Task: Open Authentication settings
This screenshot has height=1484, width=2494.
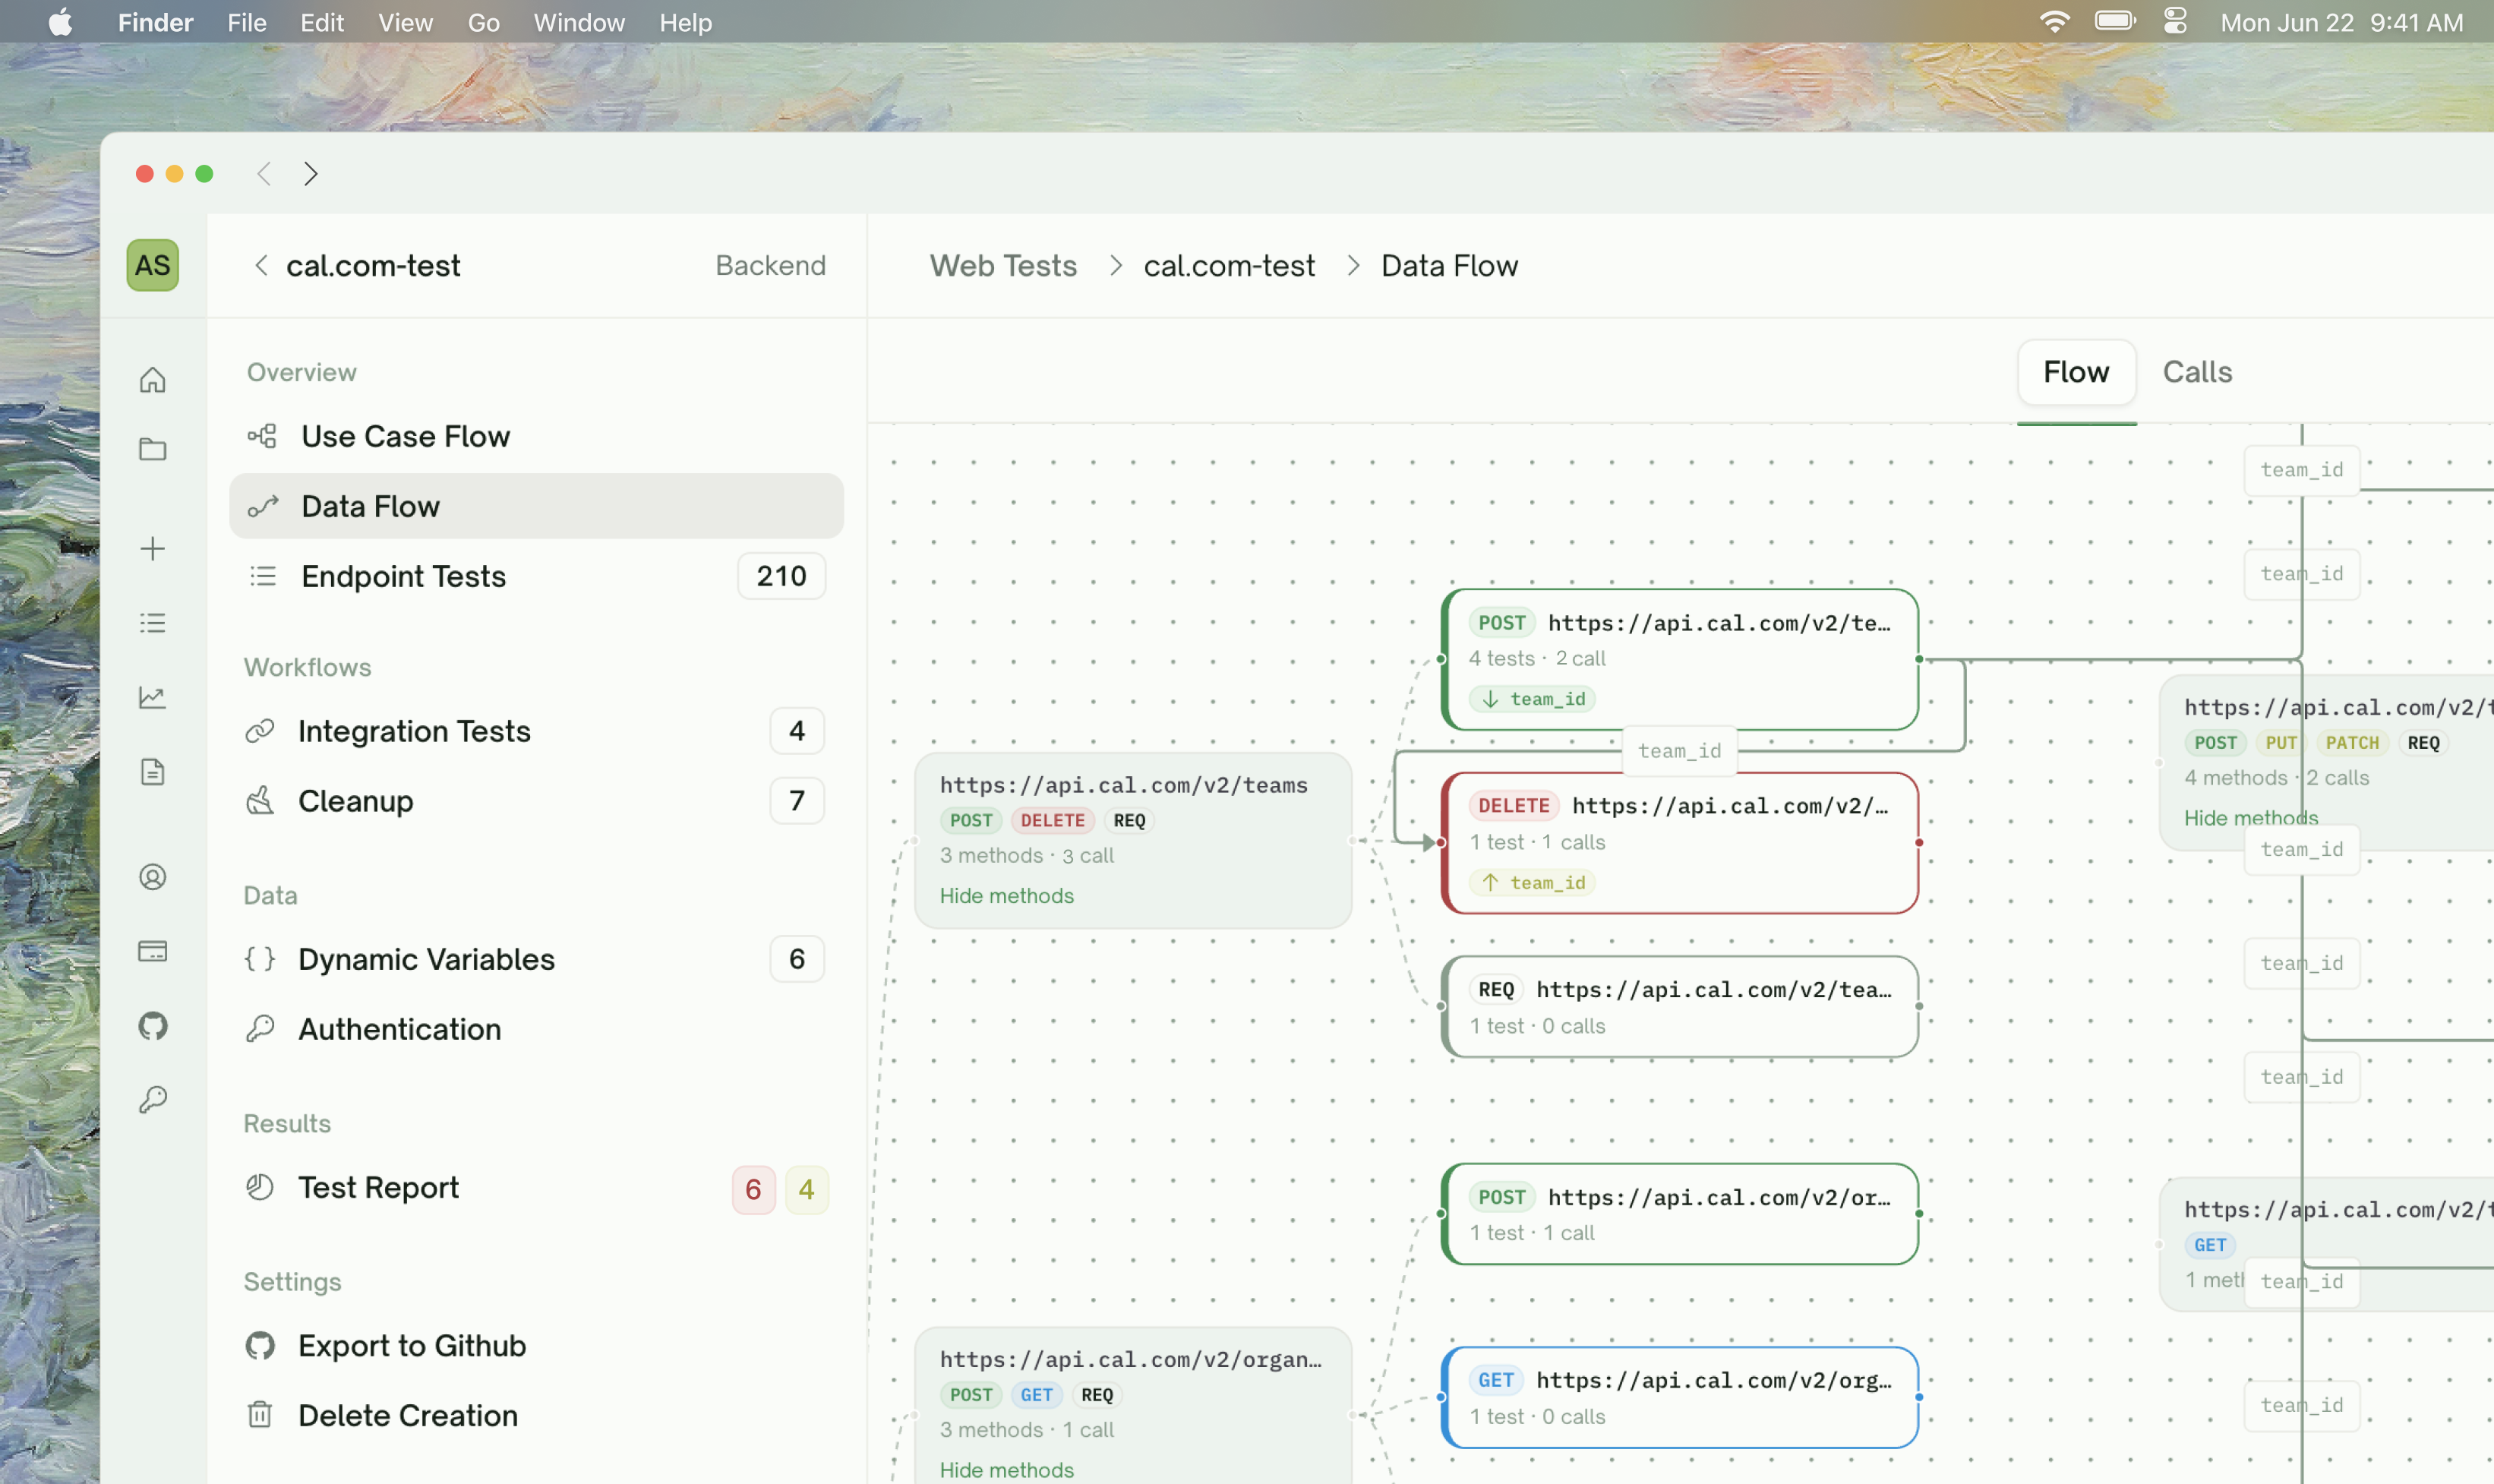Action: (x=536, y=1029)
